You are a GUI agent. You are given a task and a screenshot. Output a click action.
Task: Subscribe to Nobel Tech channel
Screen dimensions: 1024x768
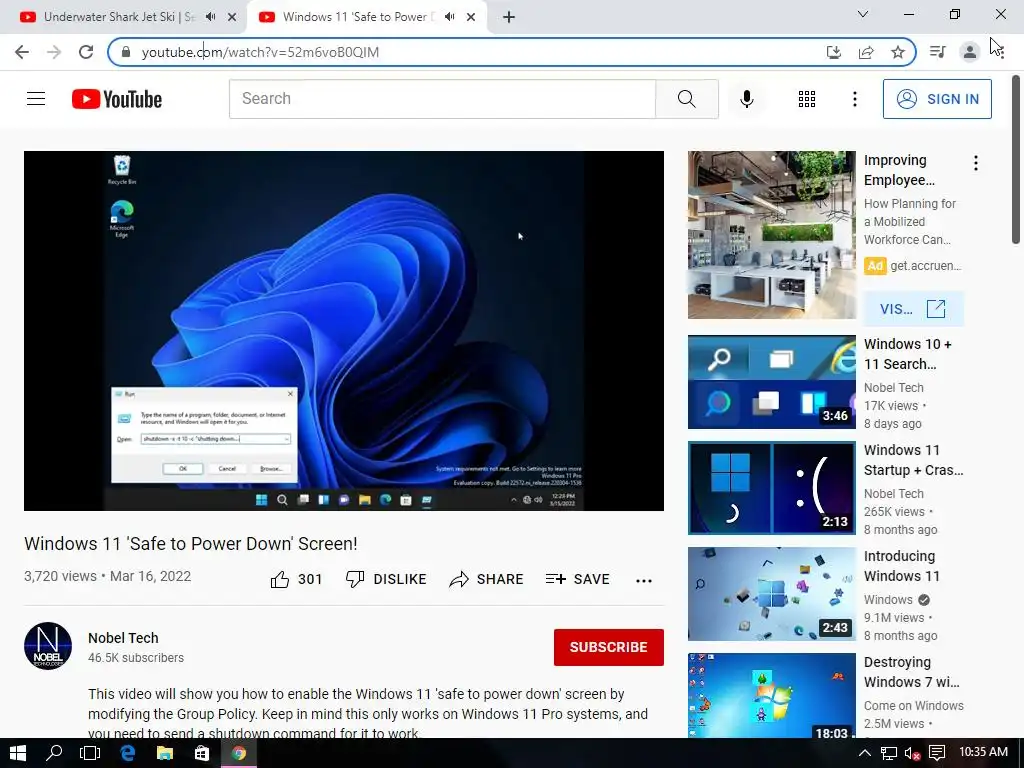coord(609,647)
